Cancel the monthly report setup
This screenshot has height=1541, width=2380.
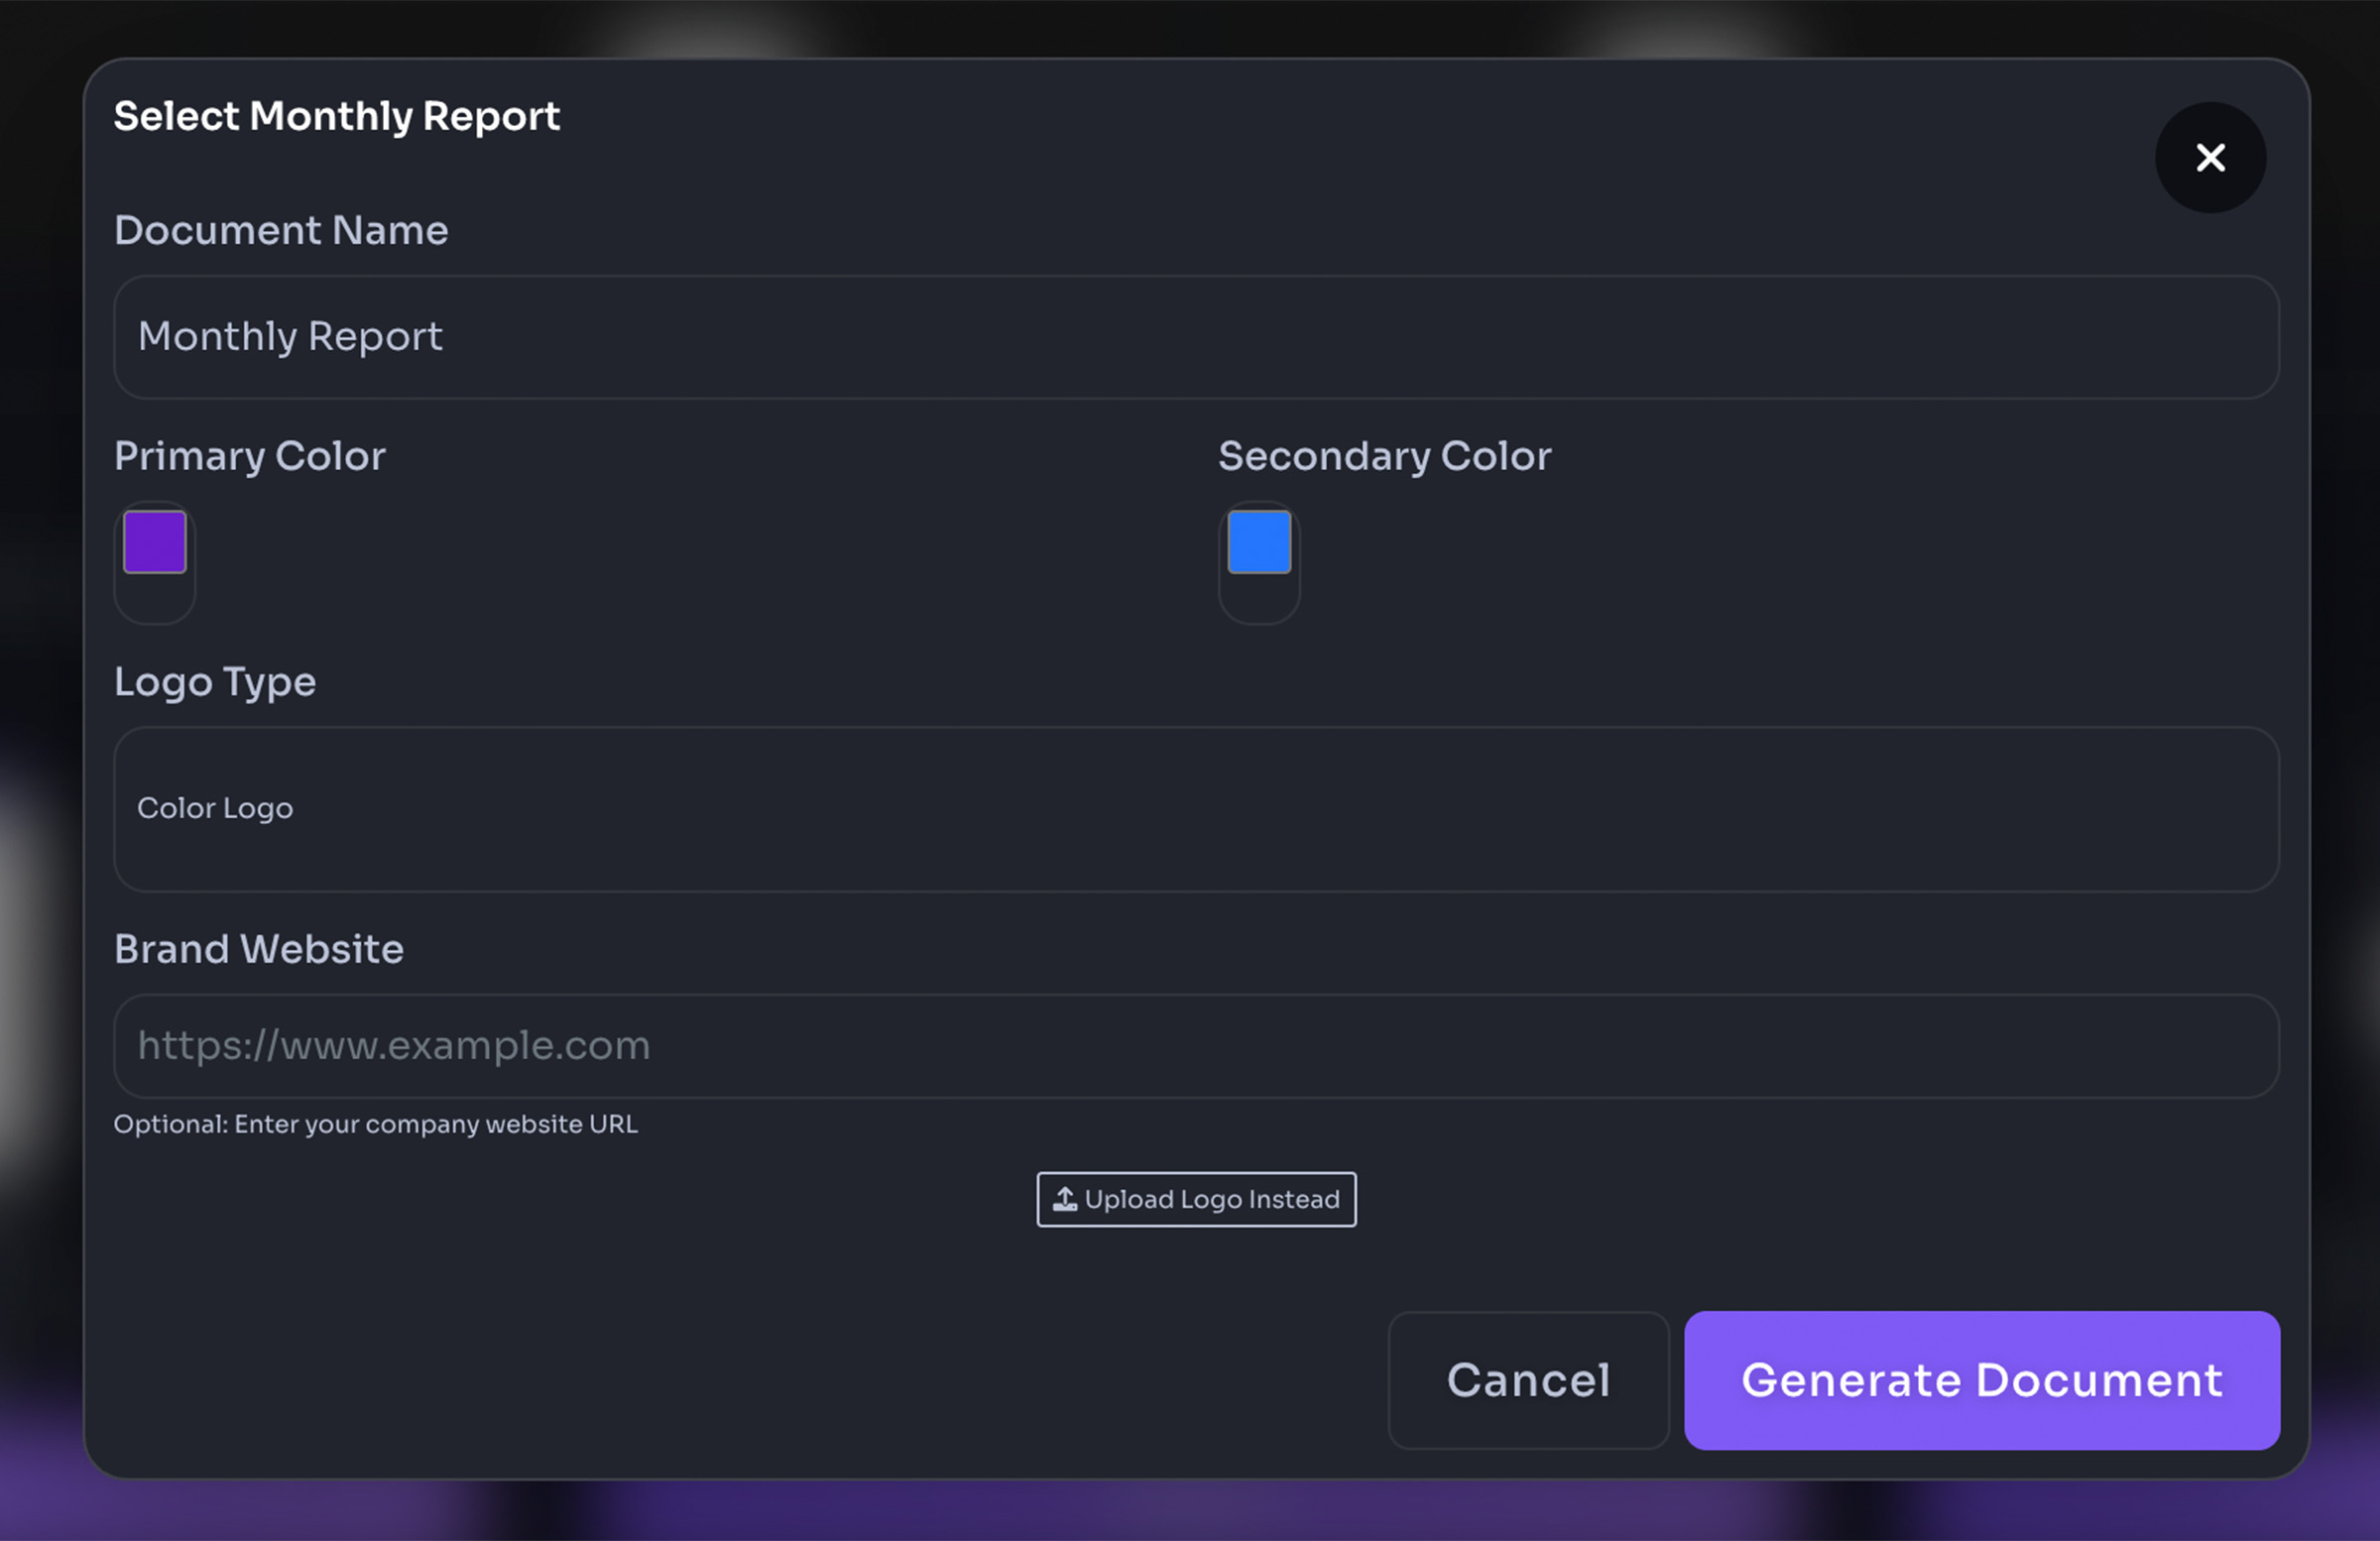1528,1381
